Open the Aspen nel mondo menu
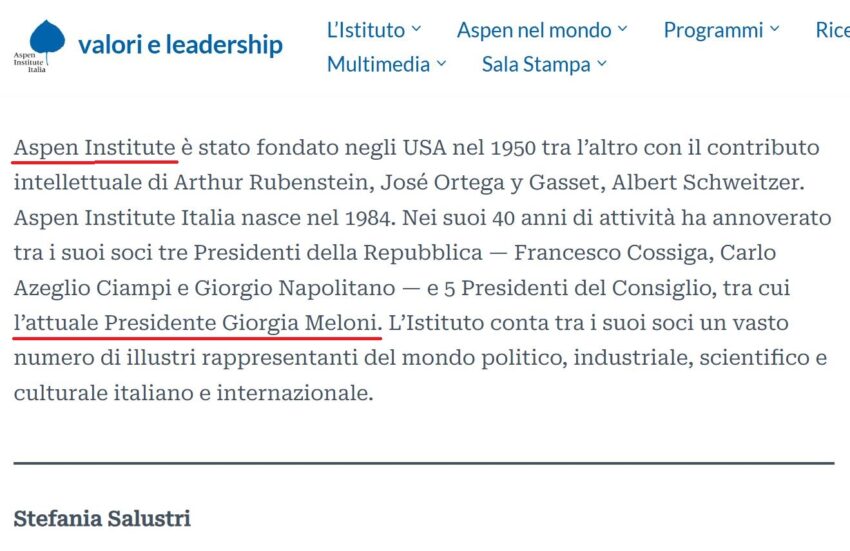 tap(534, 30)
